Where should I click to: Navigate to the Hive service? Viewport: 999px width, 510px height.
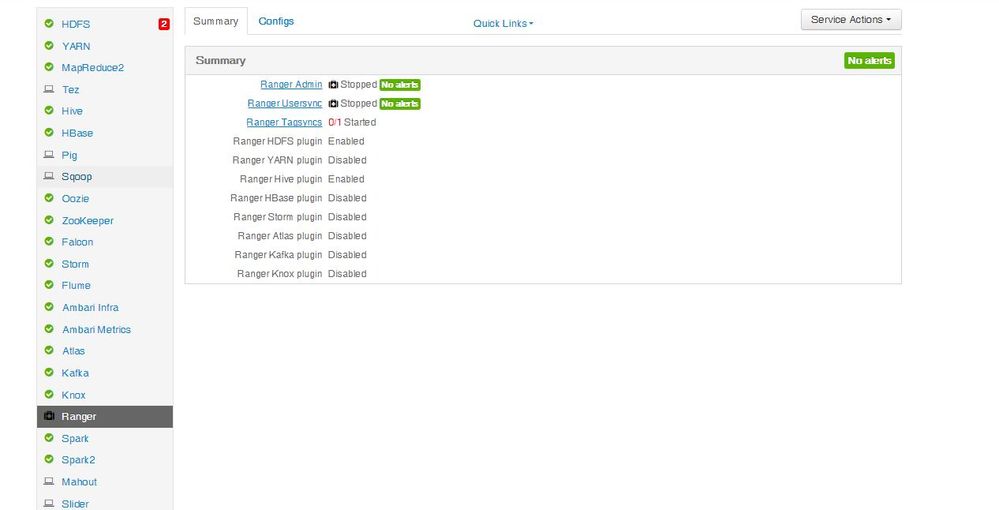pyautogui.click(x=72, y=111)
